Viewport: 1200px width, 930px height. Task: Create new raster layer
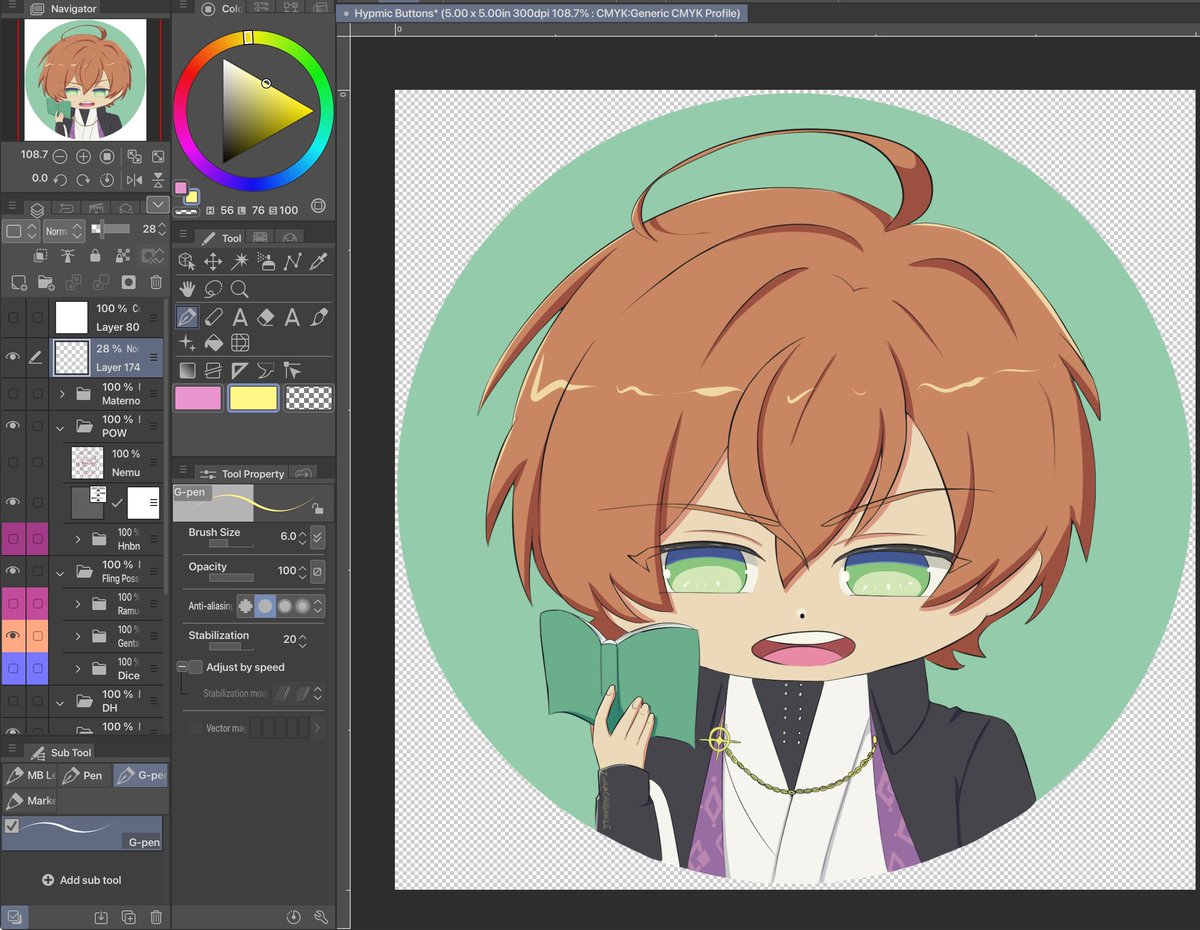19,282
